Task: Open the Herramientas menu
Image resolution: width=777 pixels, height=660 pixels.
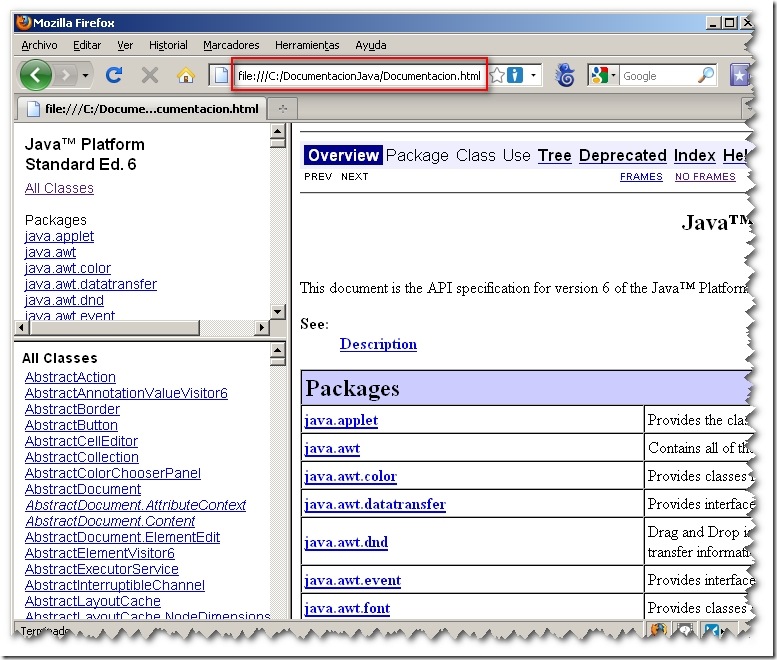Action: [307, 45]
